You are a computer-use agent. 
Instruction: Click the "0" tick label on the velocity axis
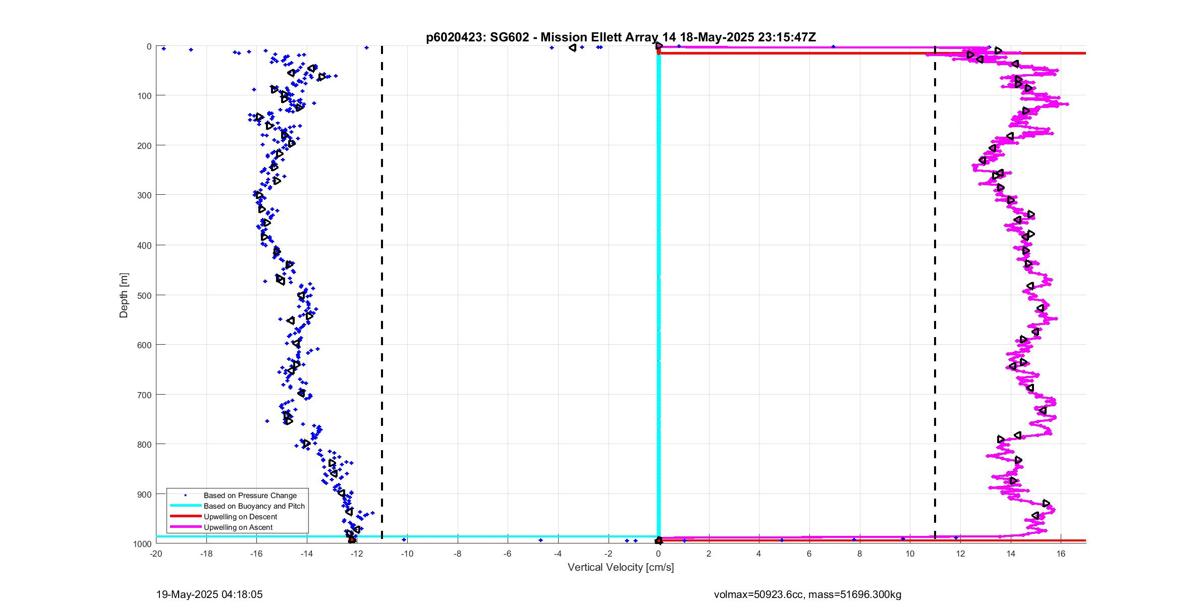[658, 552]
